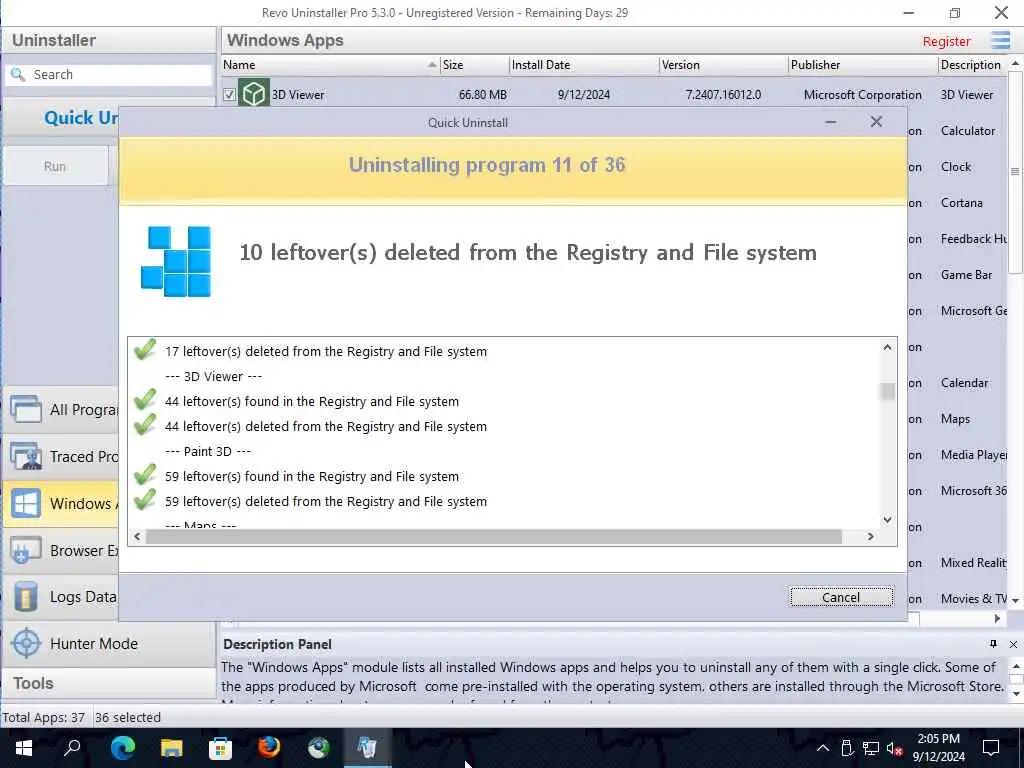
Task: Click the log's vertical scrollbar thumb
Action: [x=887, y=391]
